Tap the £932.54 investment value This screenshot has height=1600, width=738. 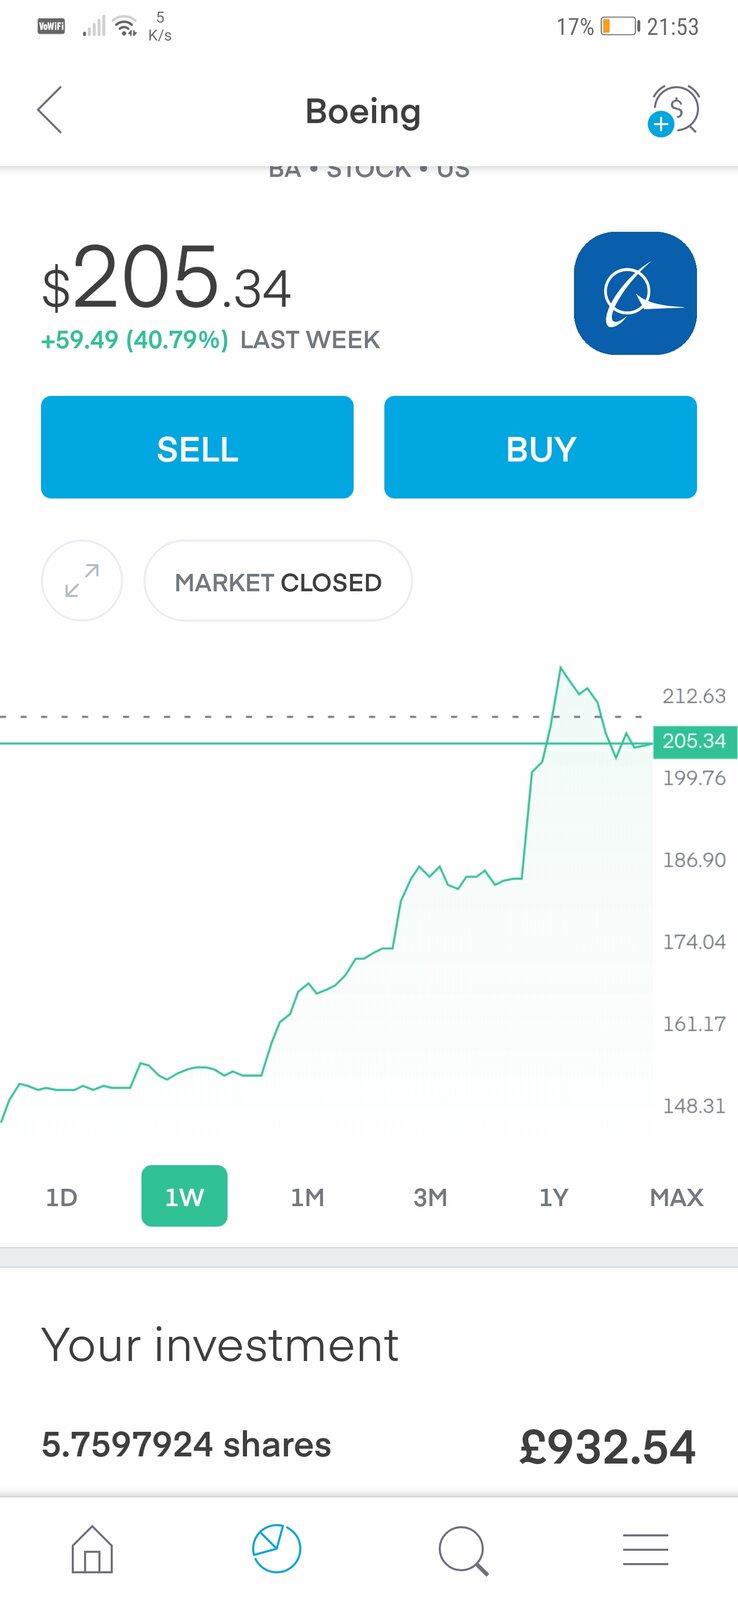[x=607, y=1447]
